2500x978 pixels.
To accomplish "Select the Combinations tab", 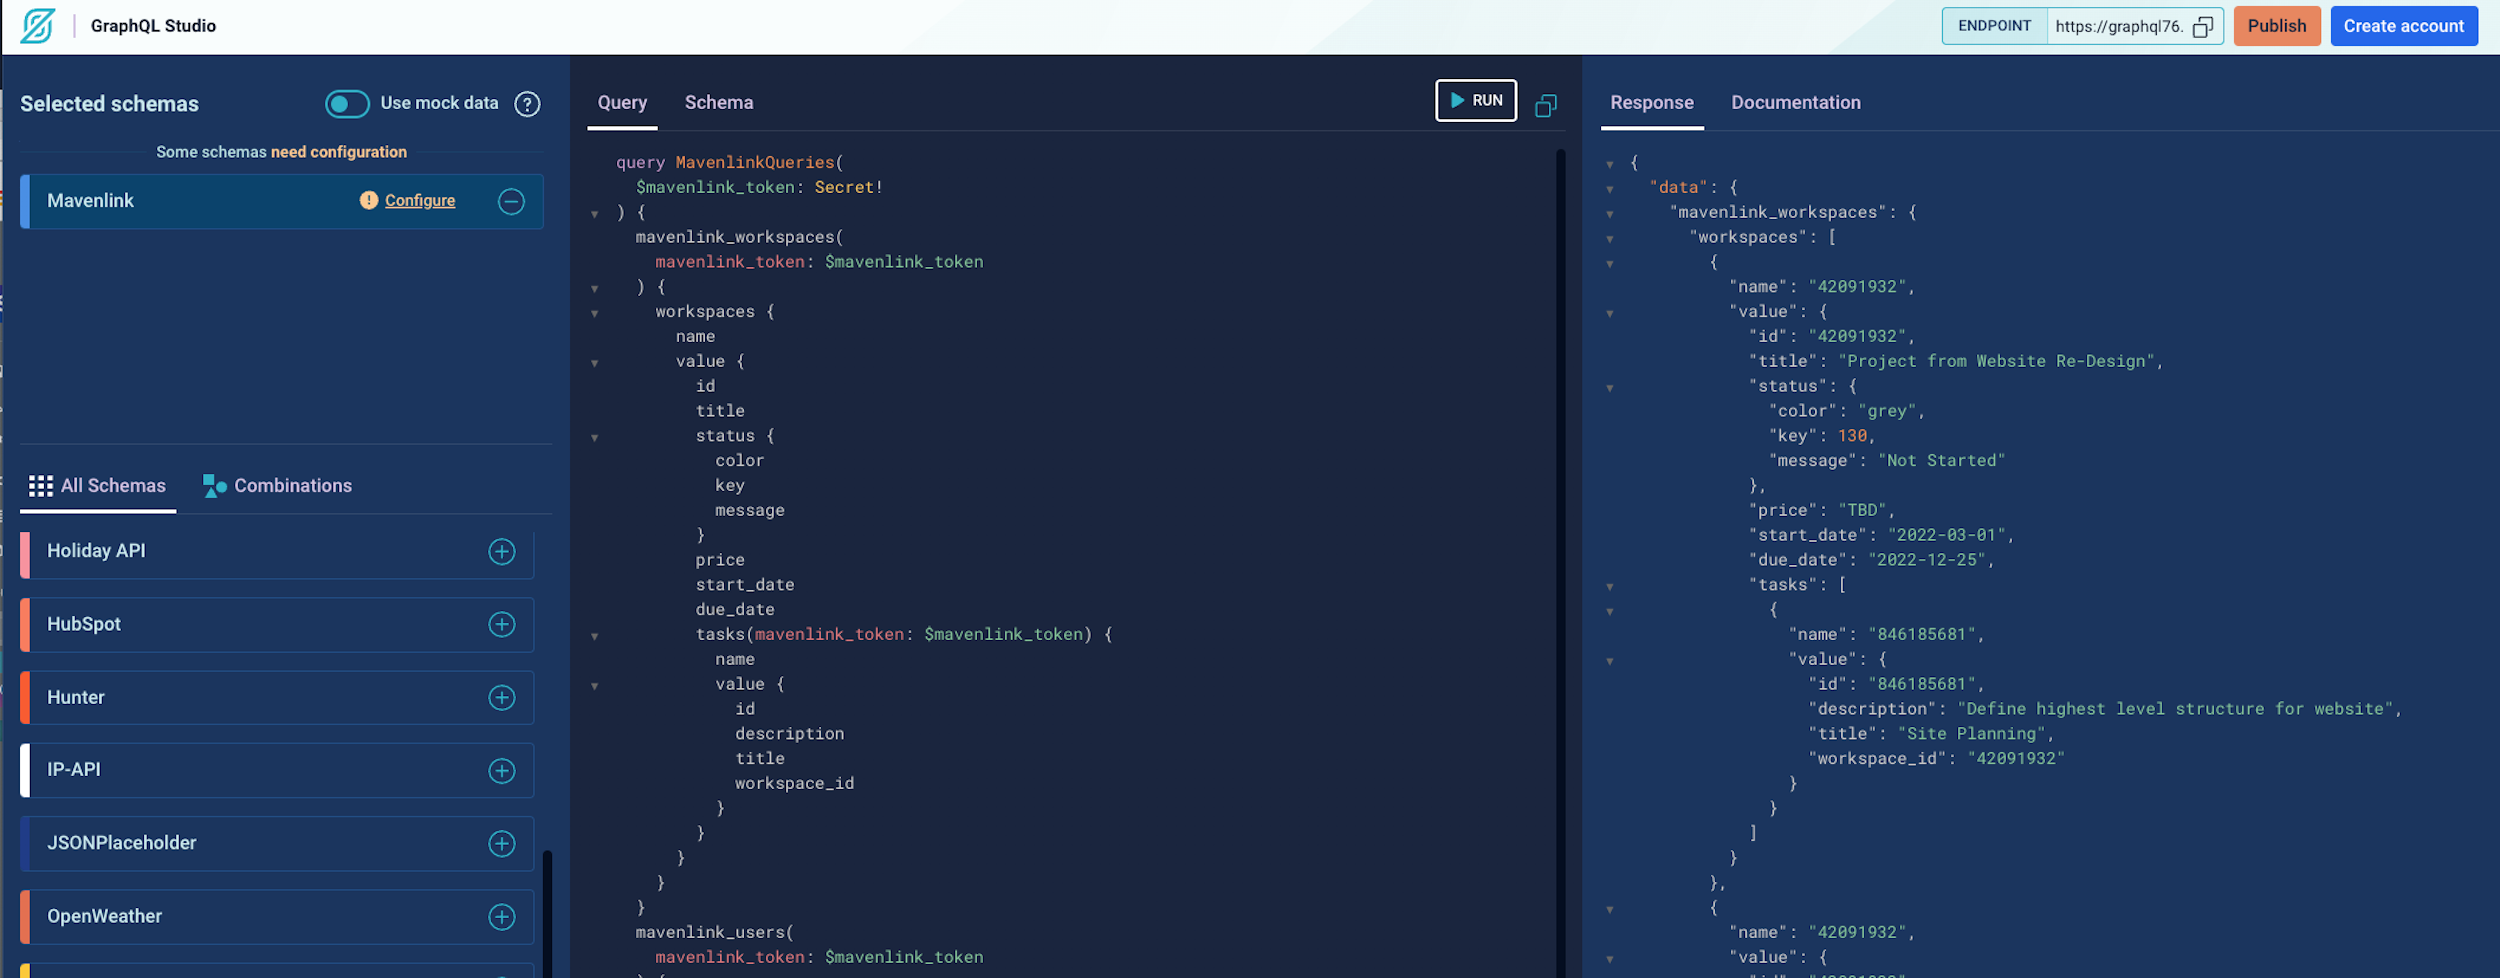I will coord(278,486).
